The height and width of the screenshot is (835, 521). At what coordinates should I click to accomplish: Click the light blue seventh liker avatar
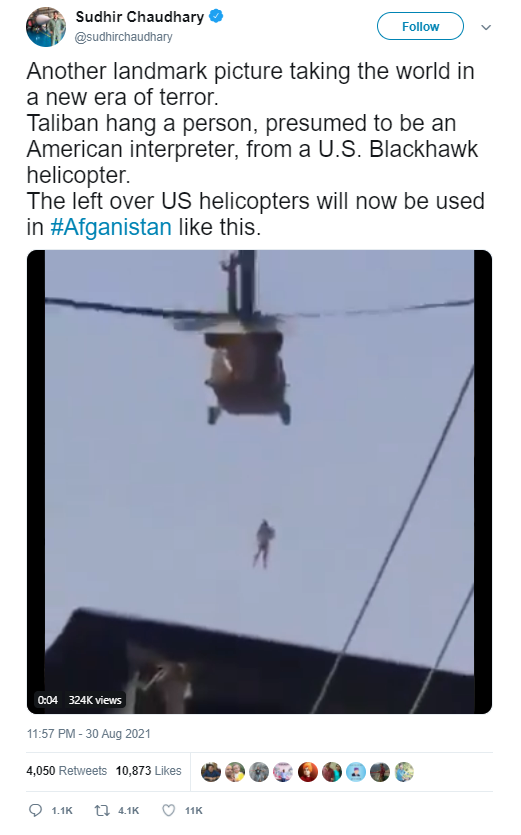point(356,772)
